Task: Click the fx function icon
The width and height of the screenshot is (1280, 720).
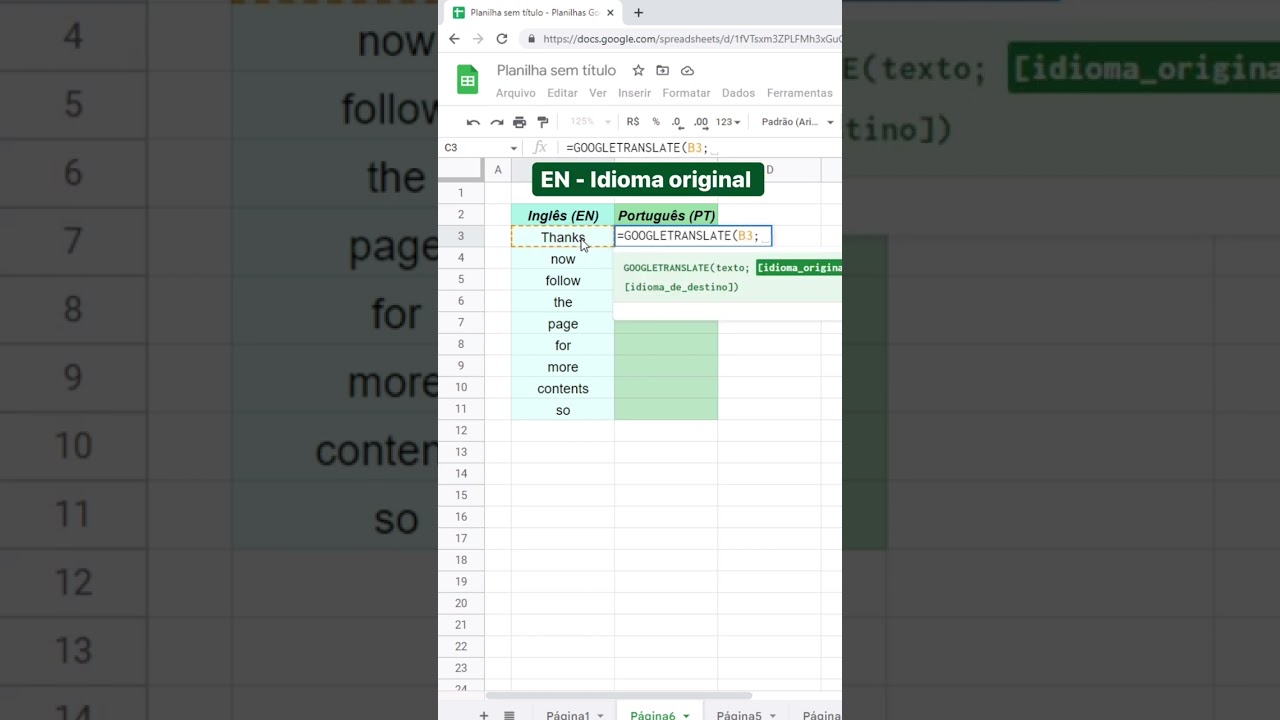Action: [540, 148]
